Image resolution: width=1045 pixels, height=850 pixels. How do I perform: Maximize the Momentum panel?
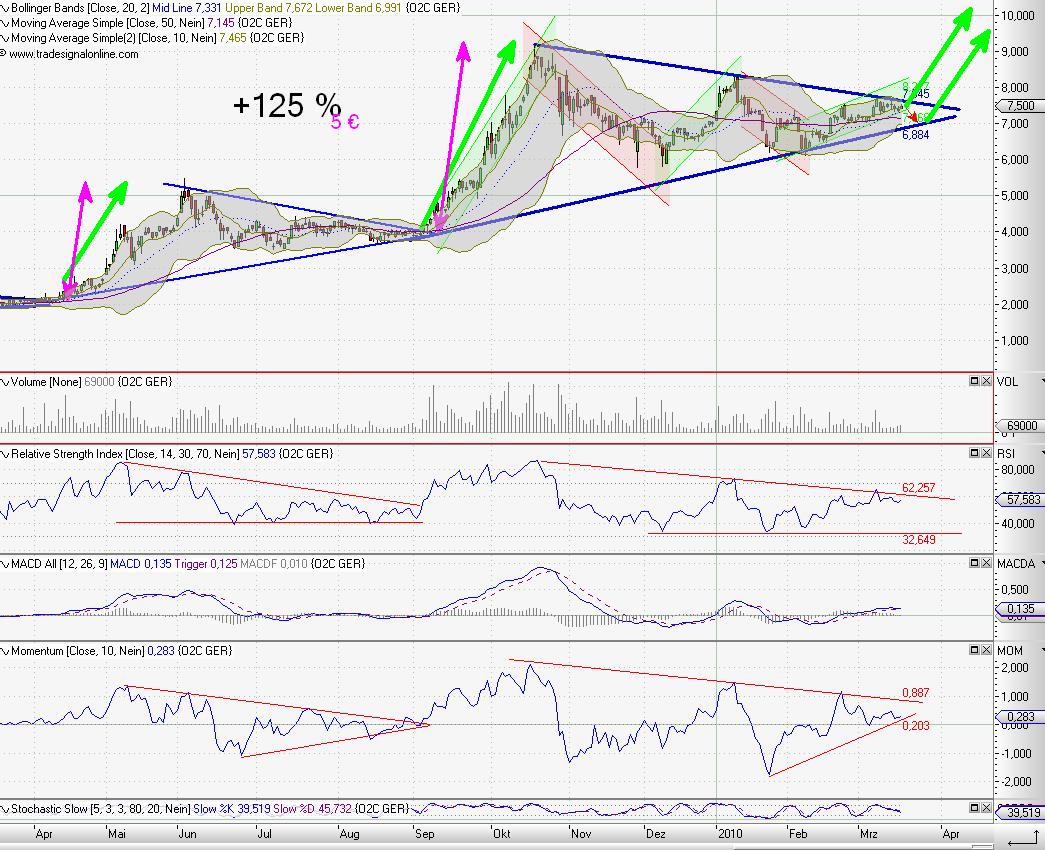(973, 650)
